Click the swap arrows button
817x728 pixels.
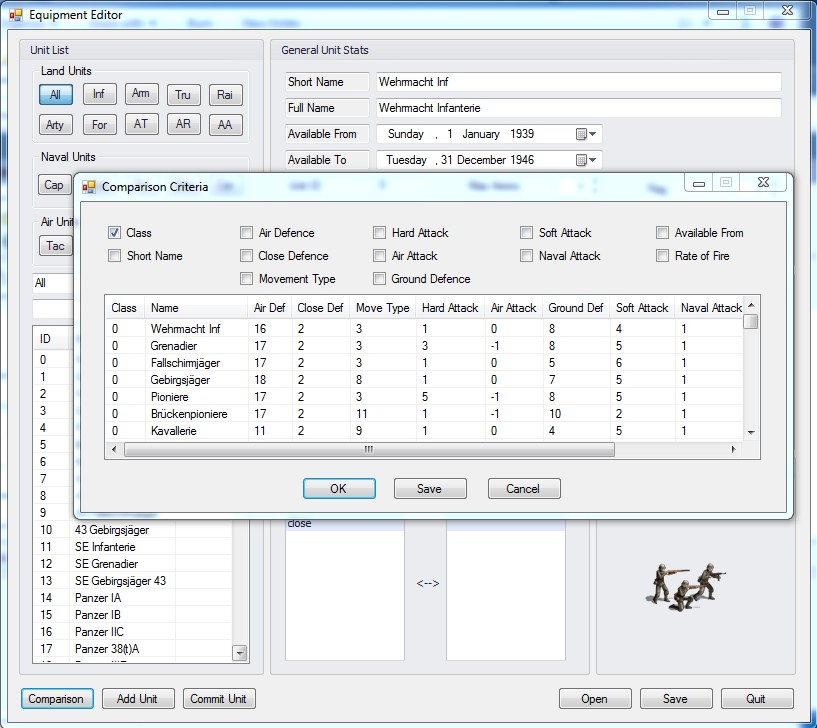(428, 584)
